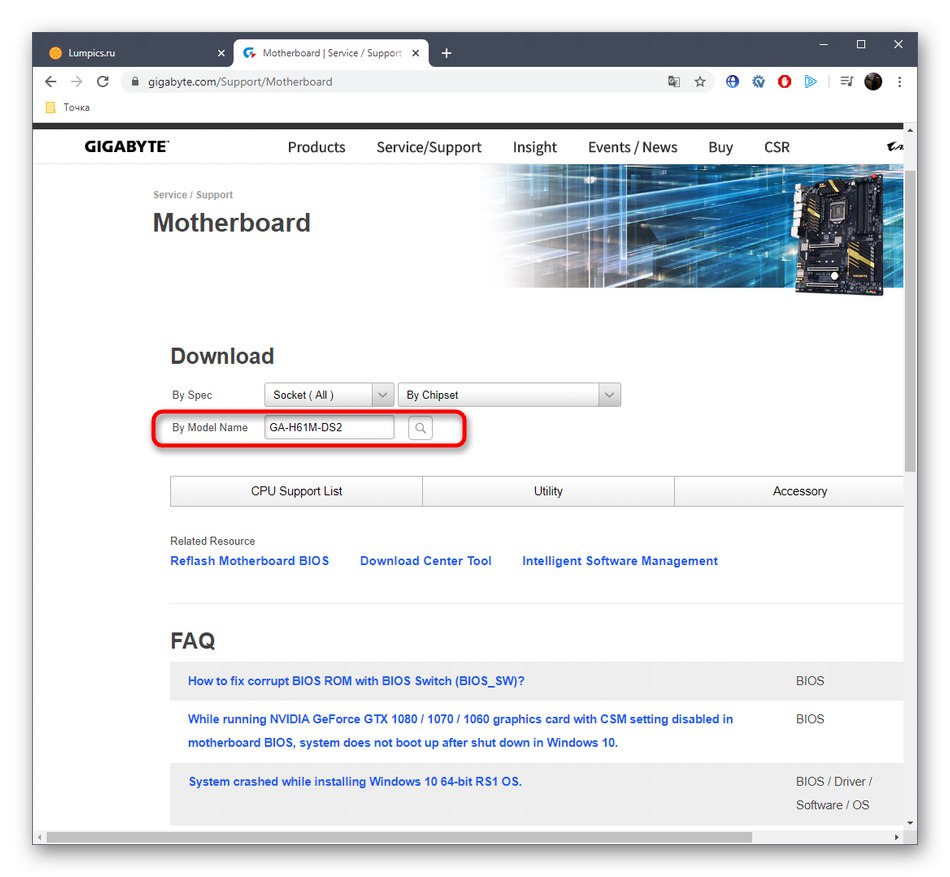Viewport: 950px width, 877px height.
Task: Select the Service/Support menu item
Action: coord(428,146)
